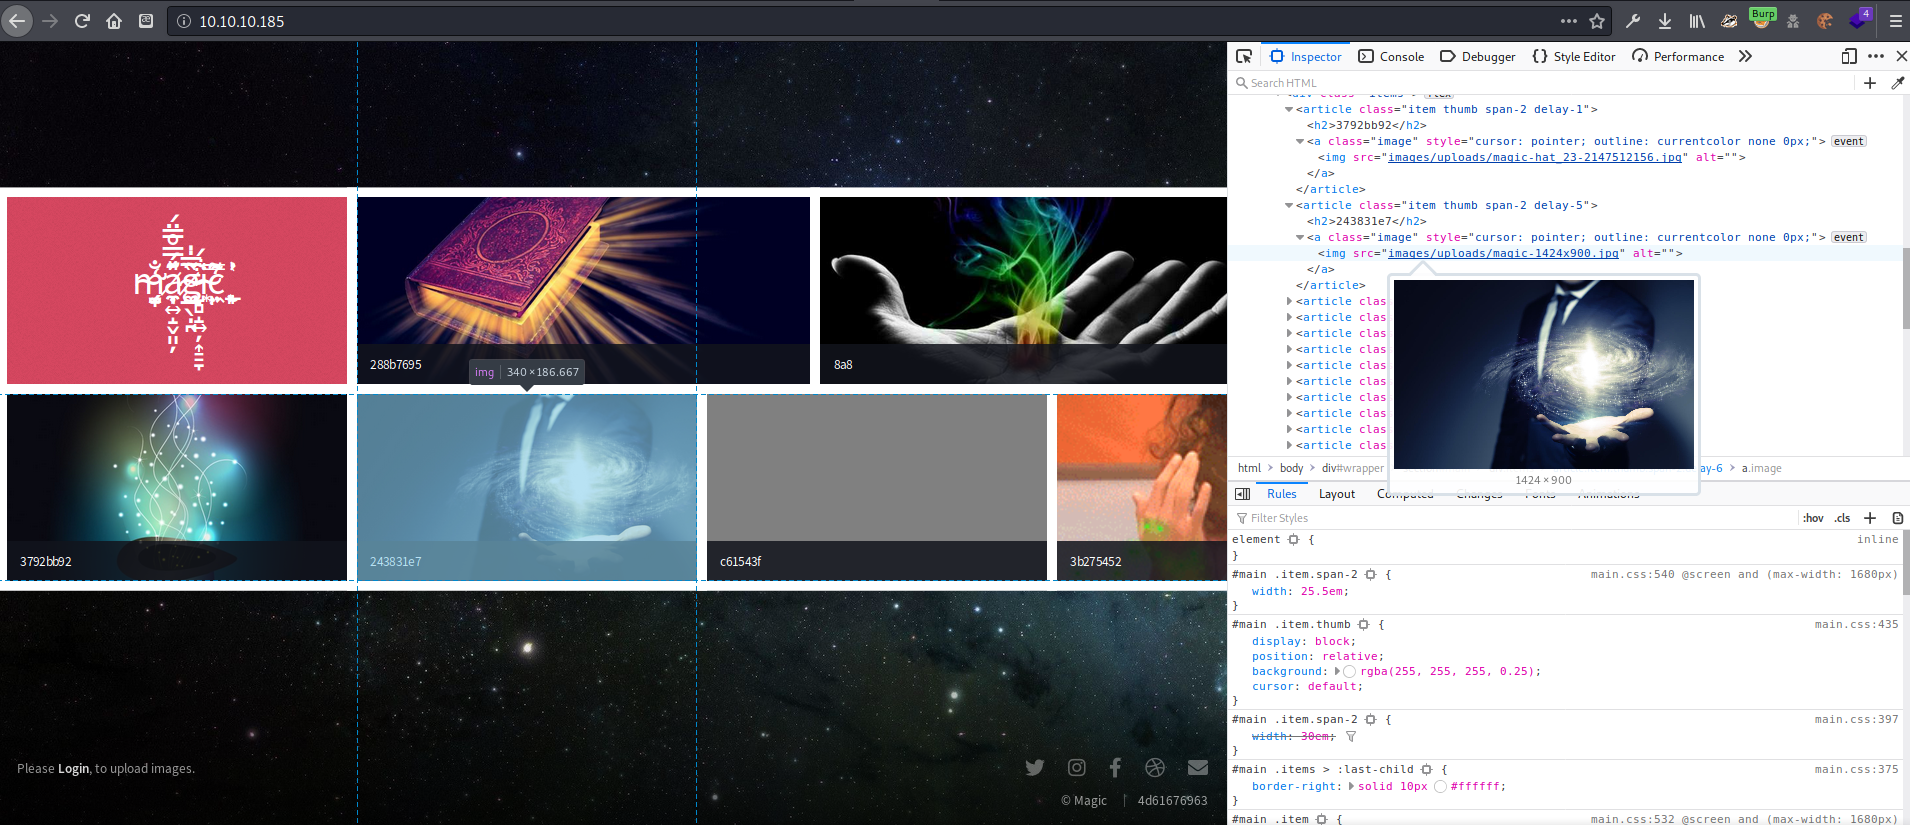Click the Login link in footer
This screenshot has width=1910, height=825.
pos(73,768)
